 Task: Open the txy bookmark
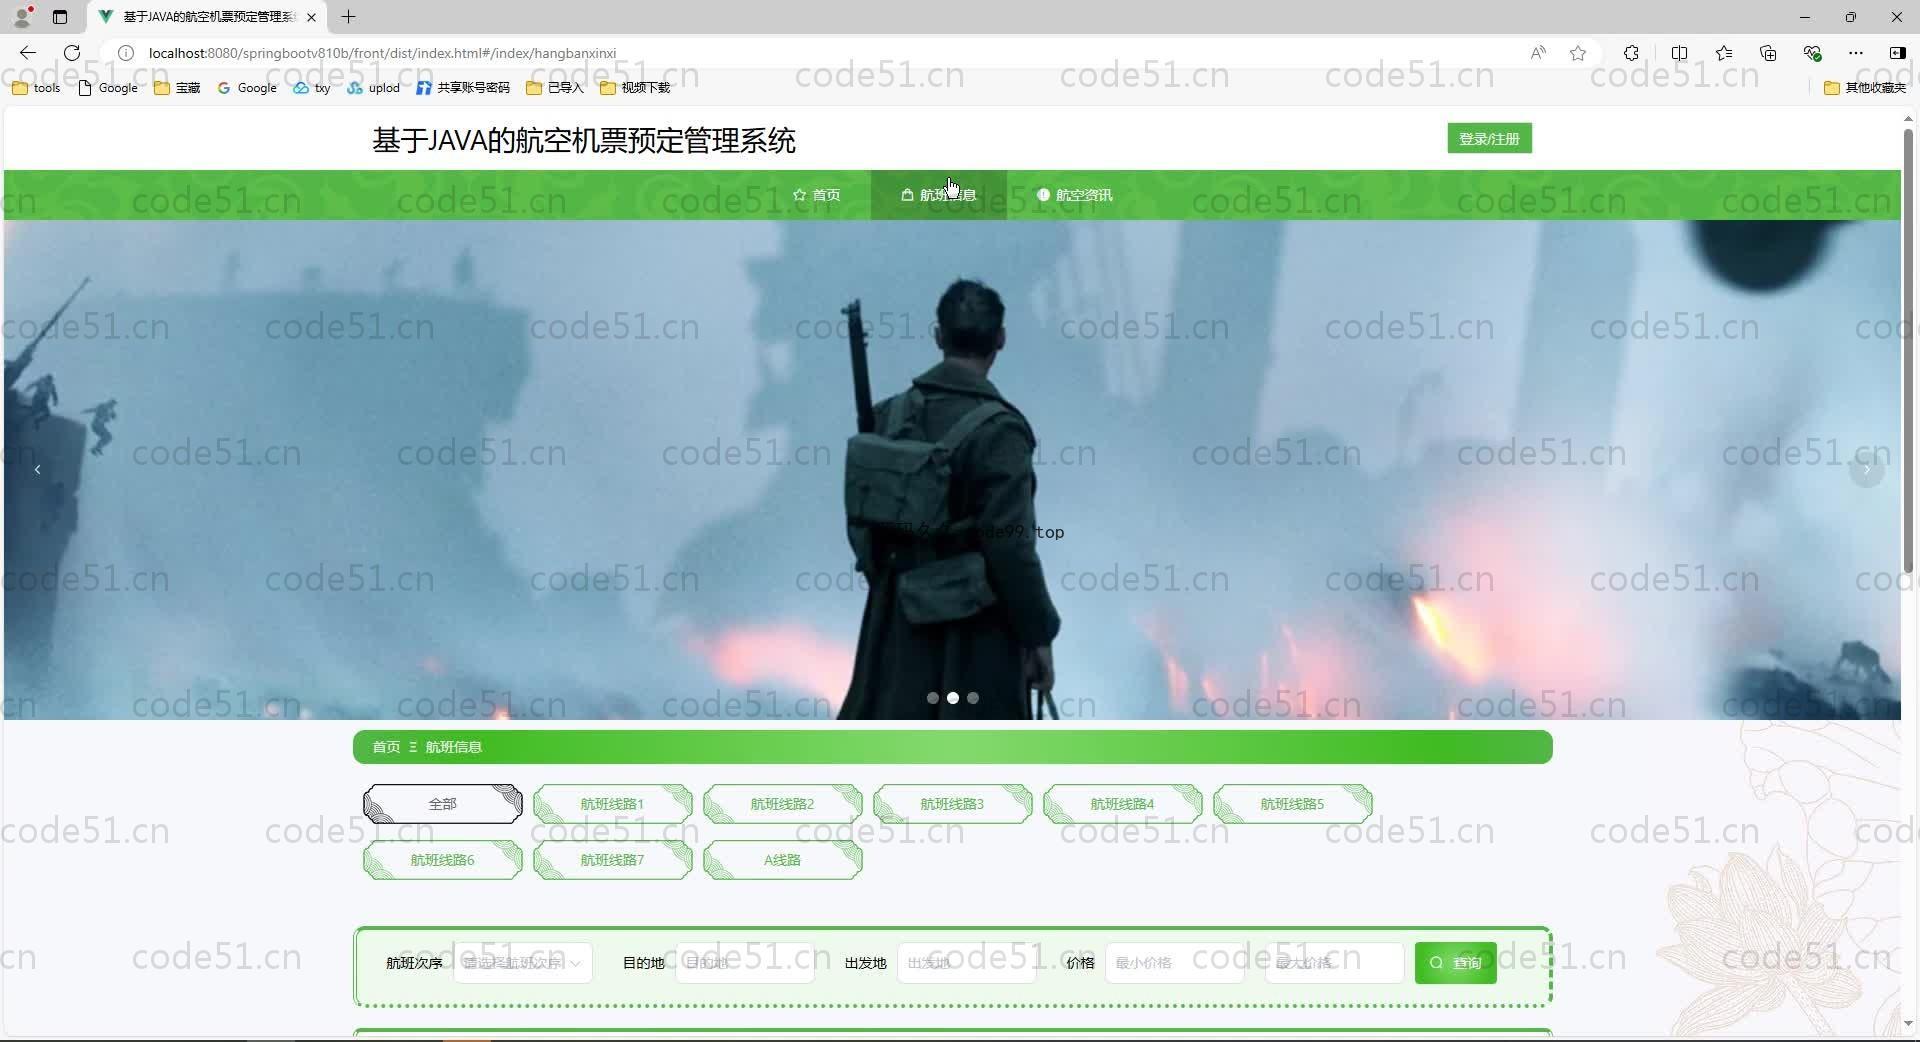[x=312, y=88]
